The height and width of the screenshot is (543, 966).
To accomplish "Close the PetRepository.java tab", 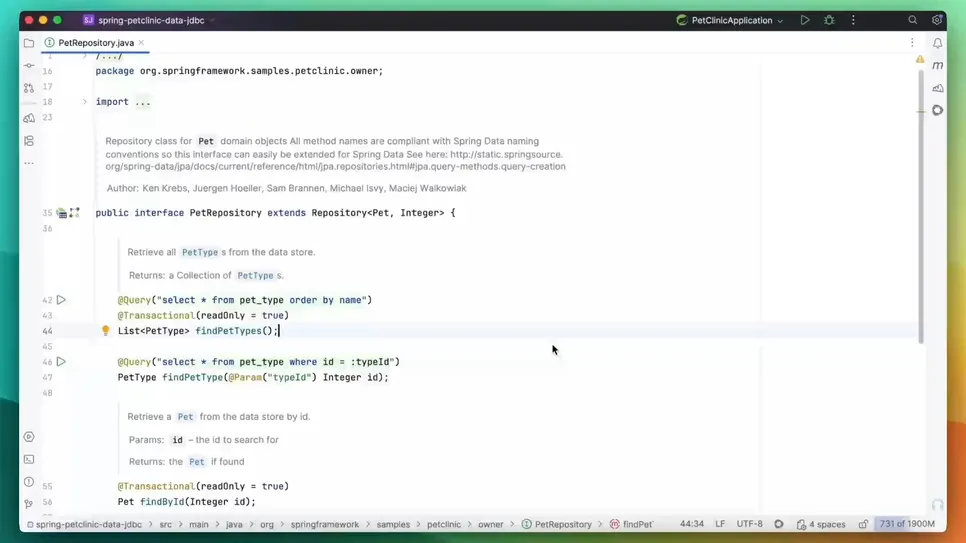I will [141, 43].
